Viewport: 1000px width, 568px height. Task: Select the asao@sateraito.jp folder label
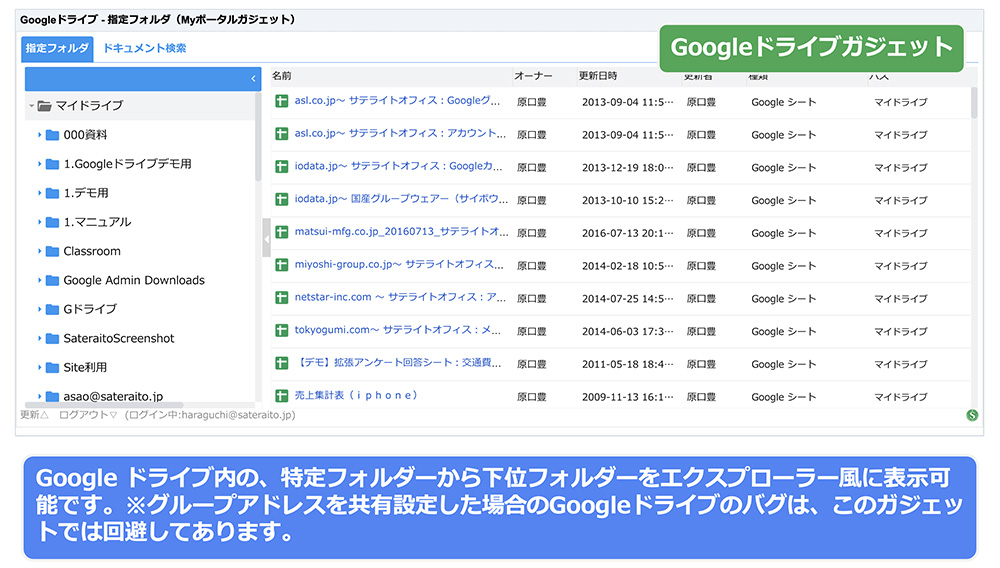click(x=113, y=397)
